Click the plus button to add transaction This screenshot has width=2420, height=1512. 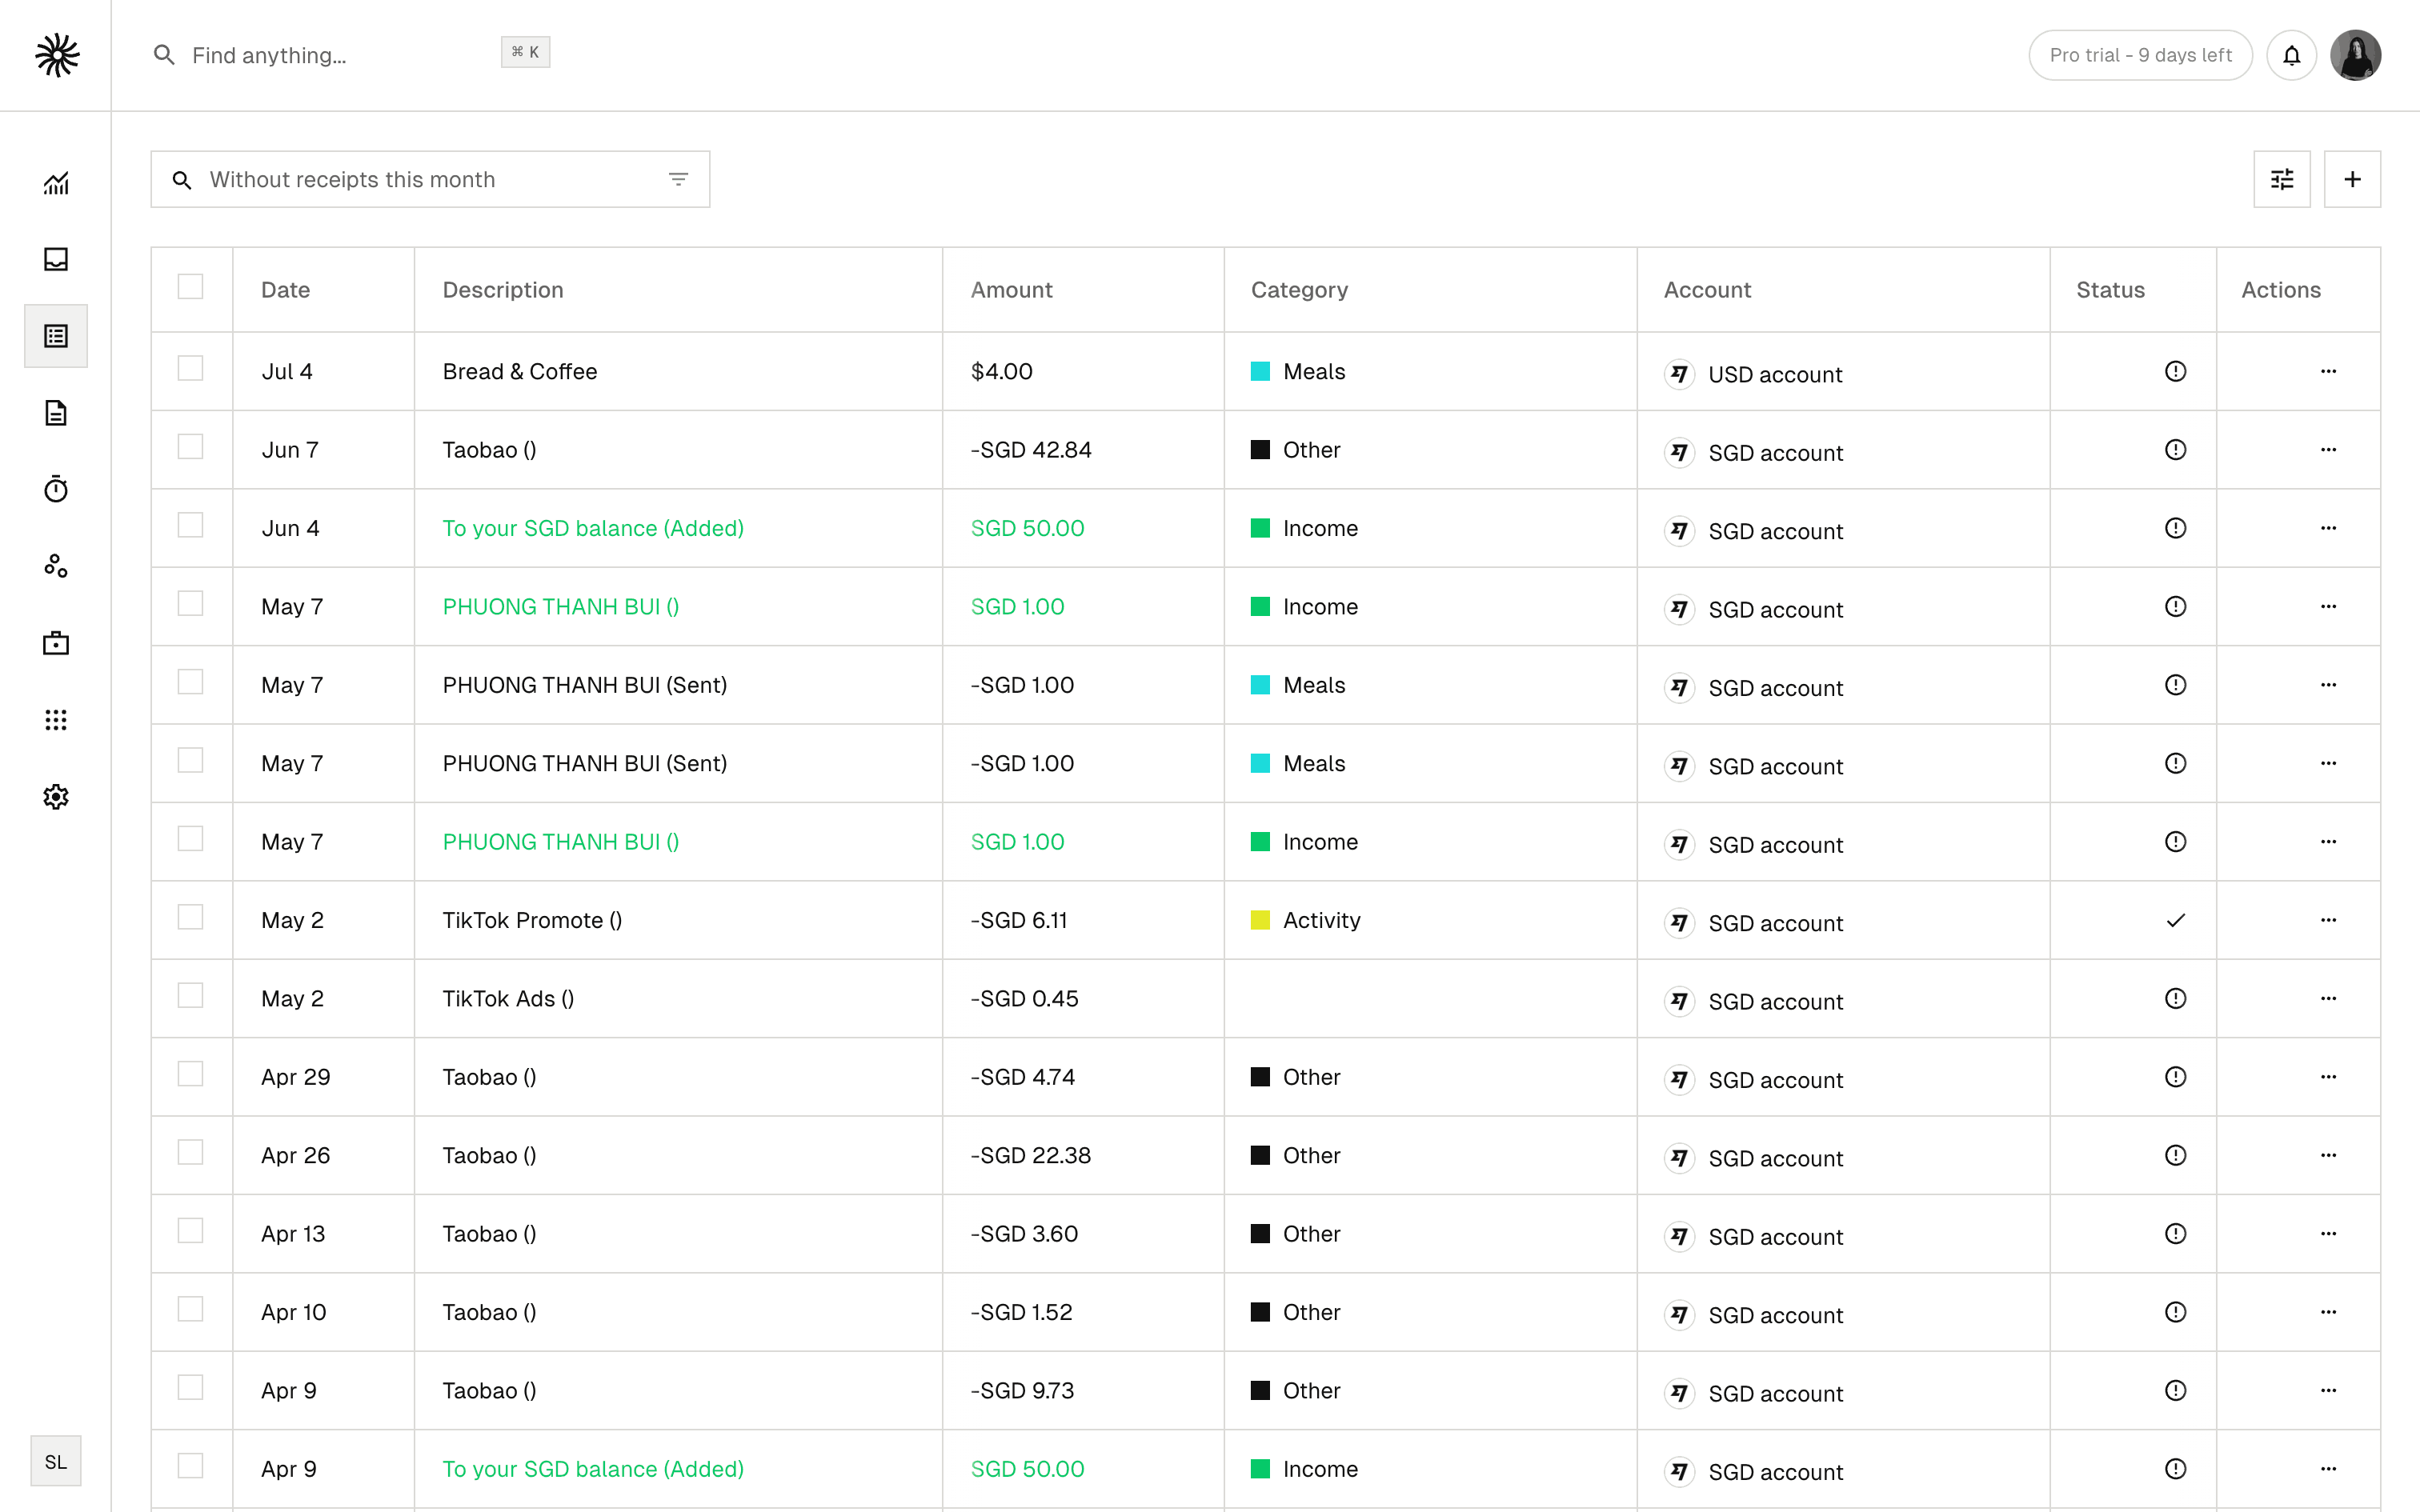[x=2352, y=180]
